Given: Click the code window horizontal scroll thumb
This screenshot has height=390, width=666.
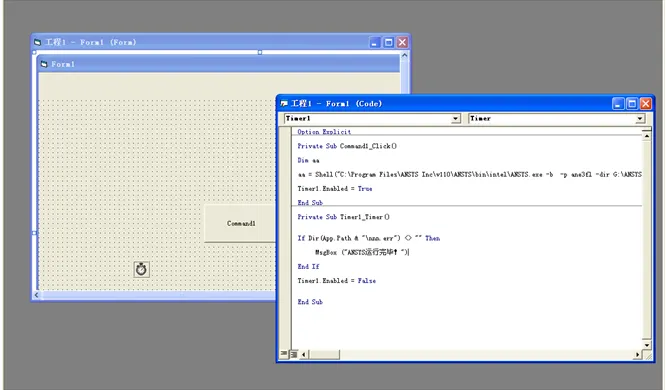Looking at the screenshot, I should click(x=324, y=354).
